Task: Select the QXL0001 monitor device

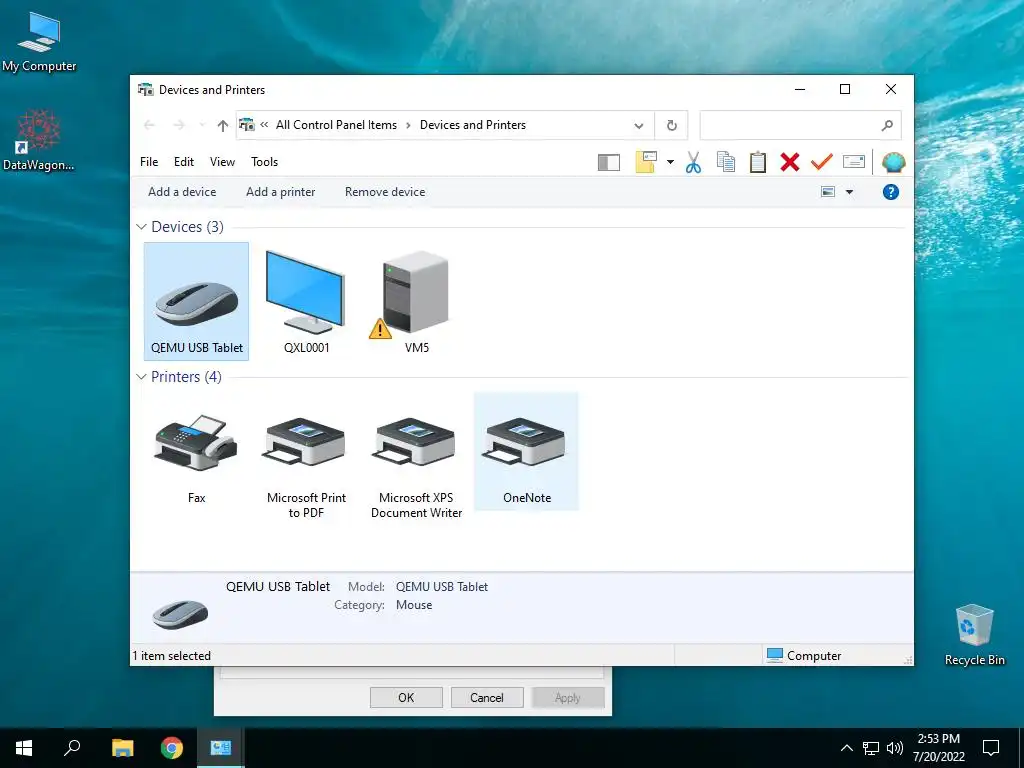Action: click(306, 301)
